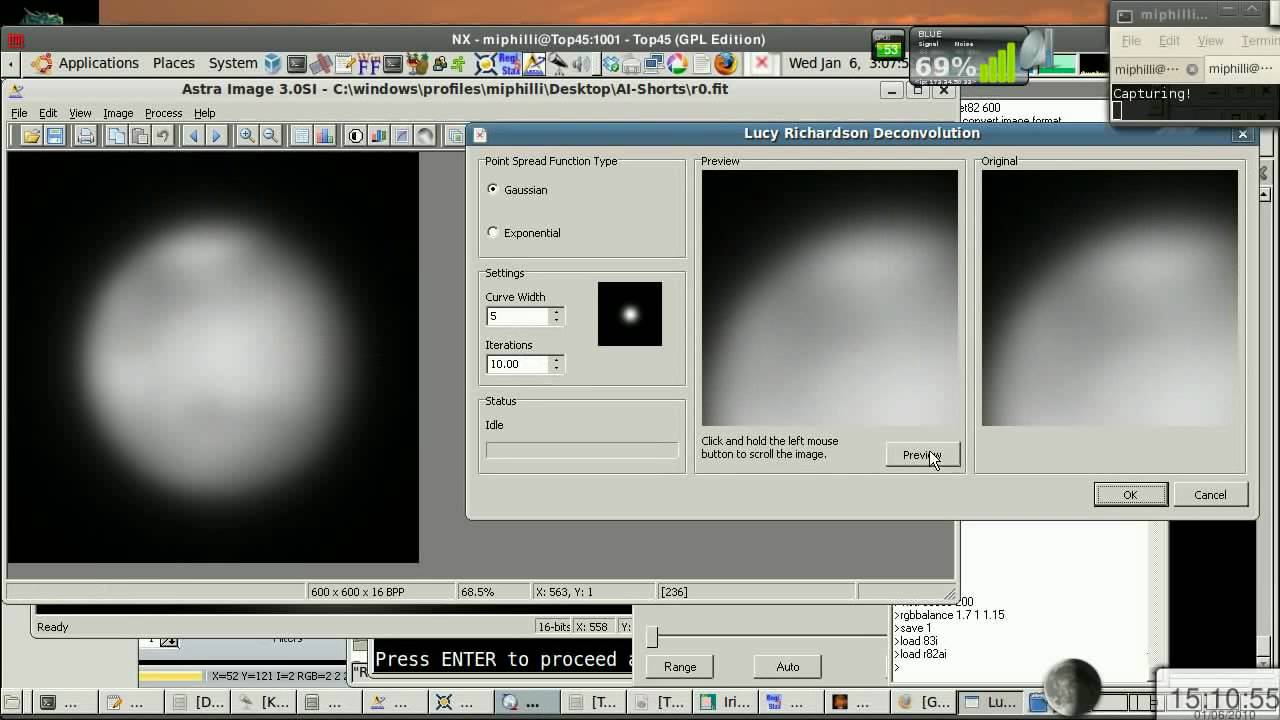1280x720 pixels.
Task: Print the image via the printer toolbar icon
Action: pyautogui.click(x=86, y=136)
